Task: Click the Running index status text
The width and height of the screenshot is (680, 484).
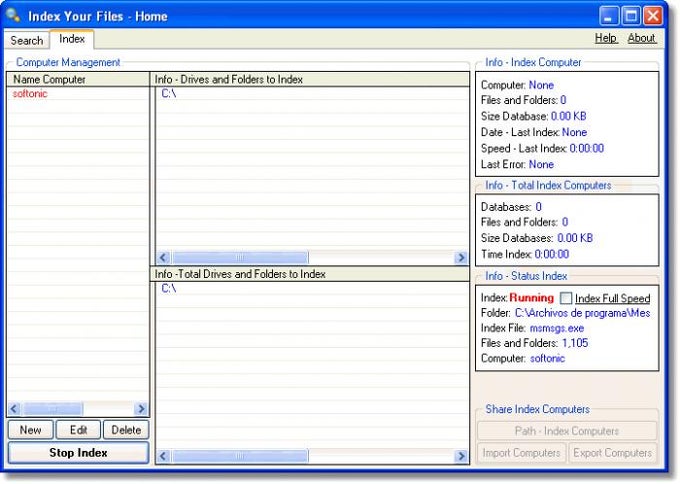Action: click(532, 298)
